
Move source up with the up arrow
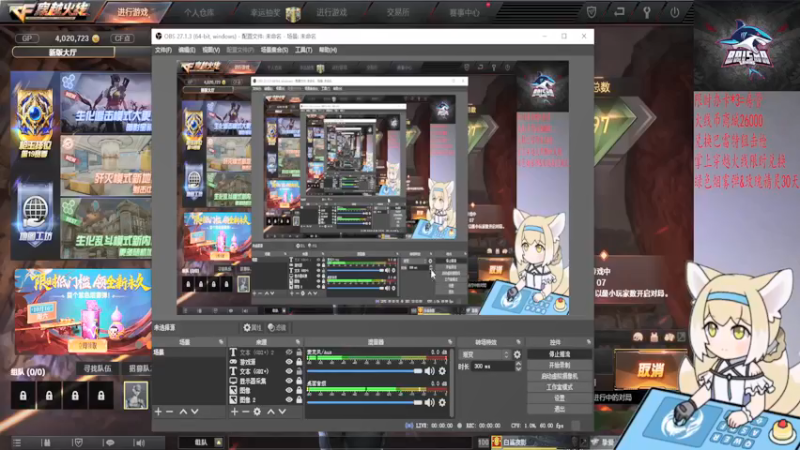(271, 411)
